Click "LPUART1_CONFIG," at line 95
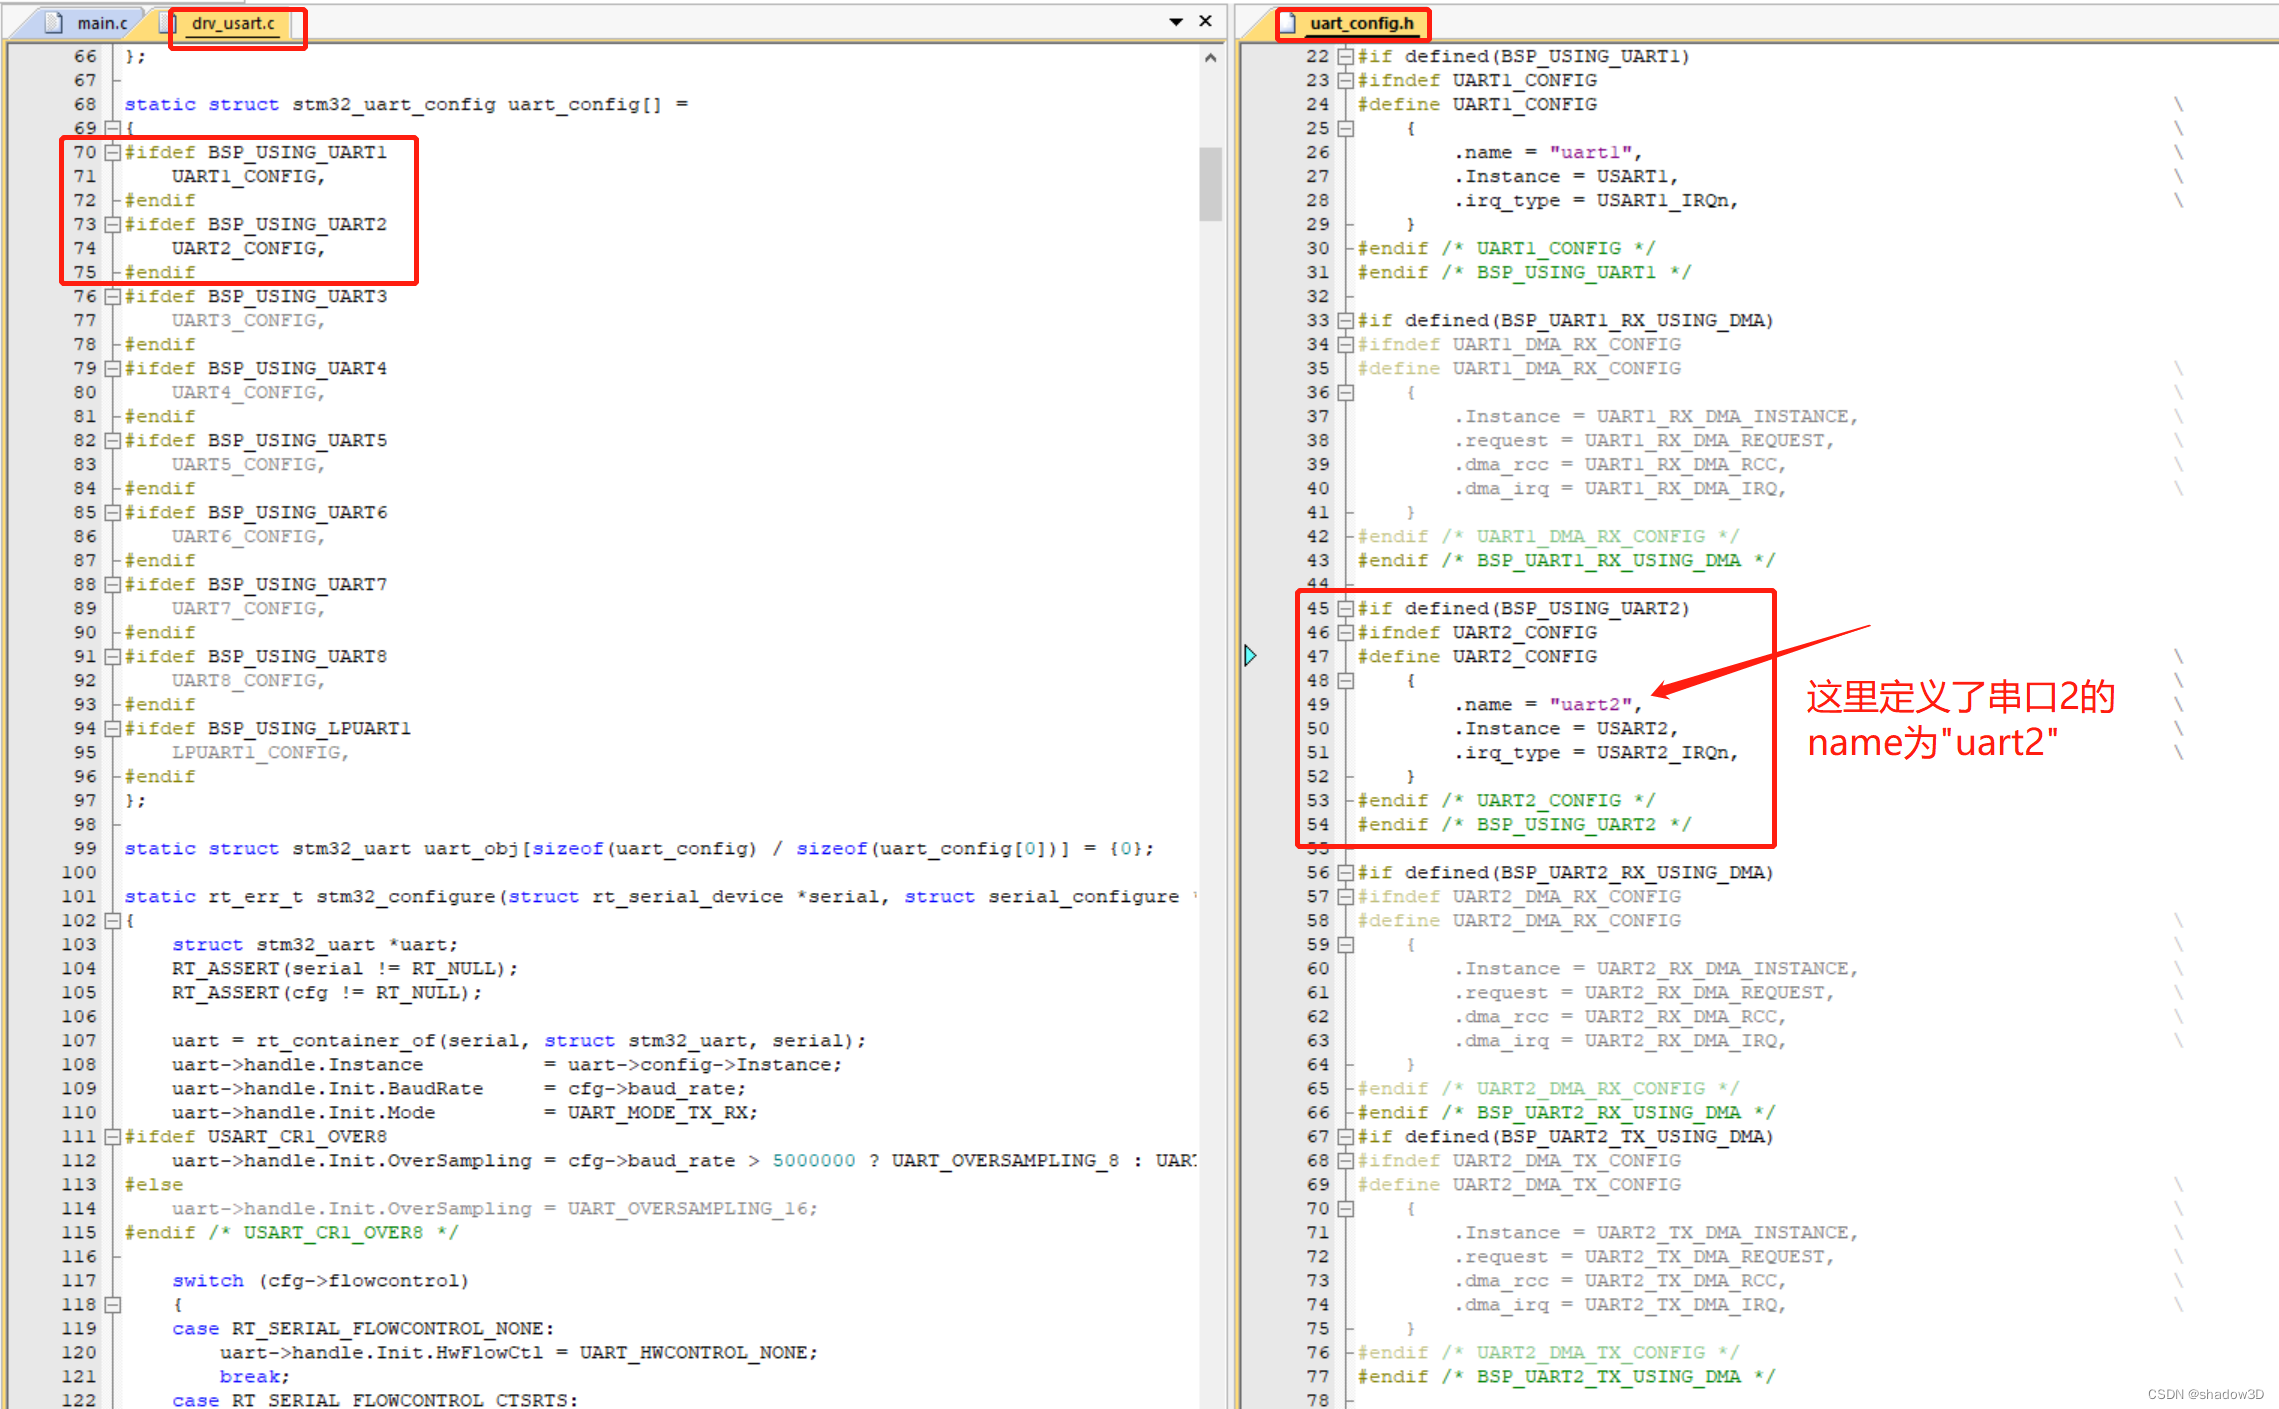This screenshot has height=1409, width=2279. click(261, 752)
